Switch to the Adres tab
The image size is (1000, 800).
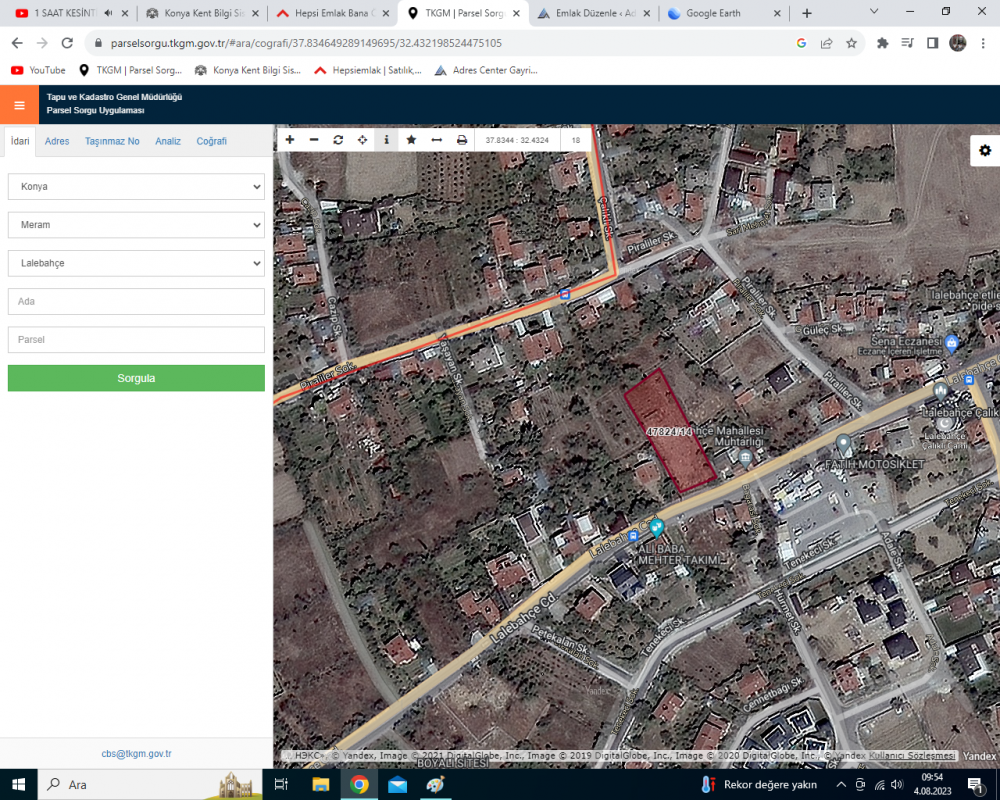tap(57, 142)
